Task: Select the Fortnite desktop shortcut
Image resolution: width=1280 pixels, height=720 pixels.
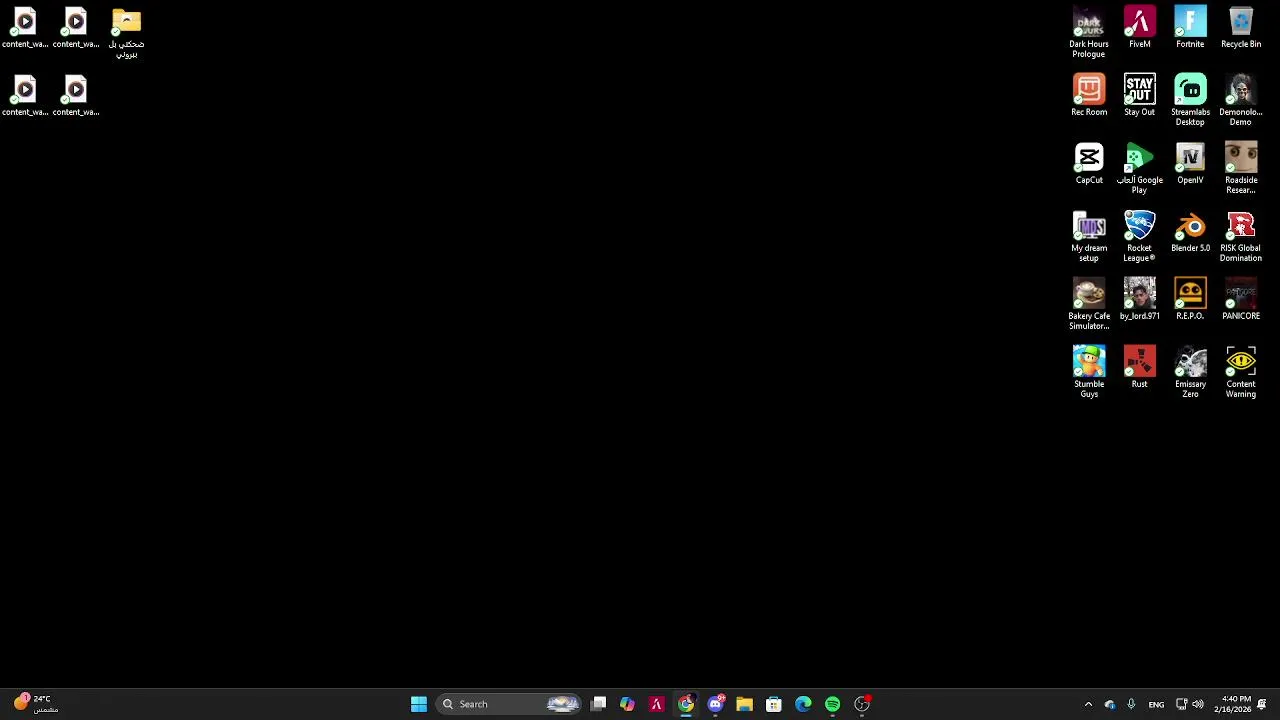Action: [1190, 28]
